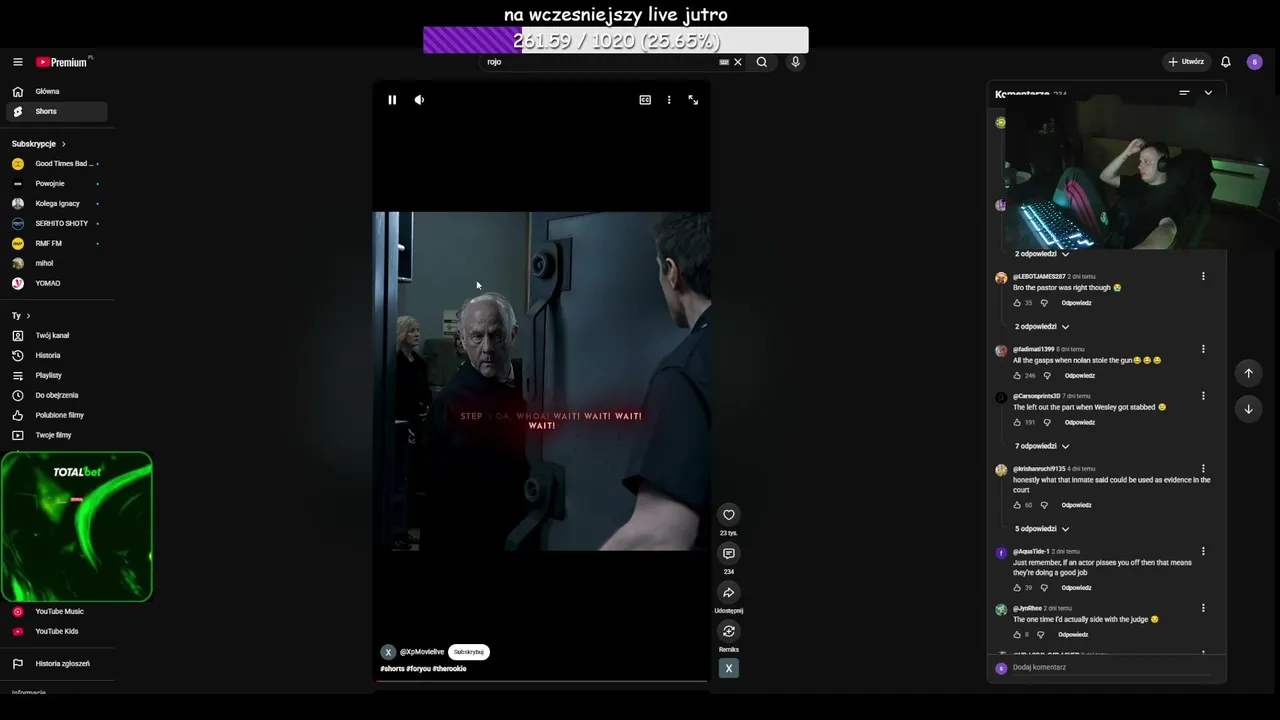Go to Główna home page
The width and height of the screenshot is (1280, 720).
56,91
